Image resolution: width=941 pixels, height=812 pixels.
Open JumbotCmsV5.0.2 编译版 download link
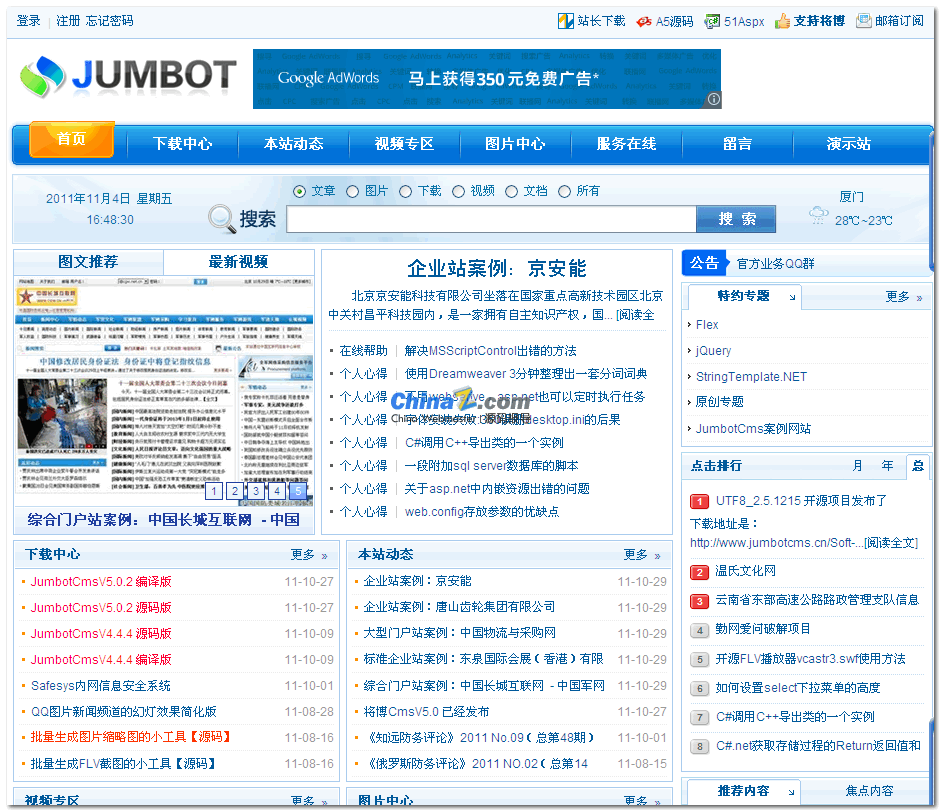[x=101, y=582]
